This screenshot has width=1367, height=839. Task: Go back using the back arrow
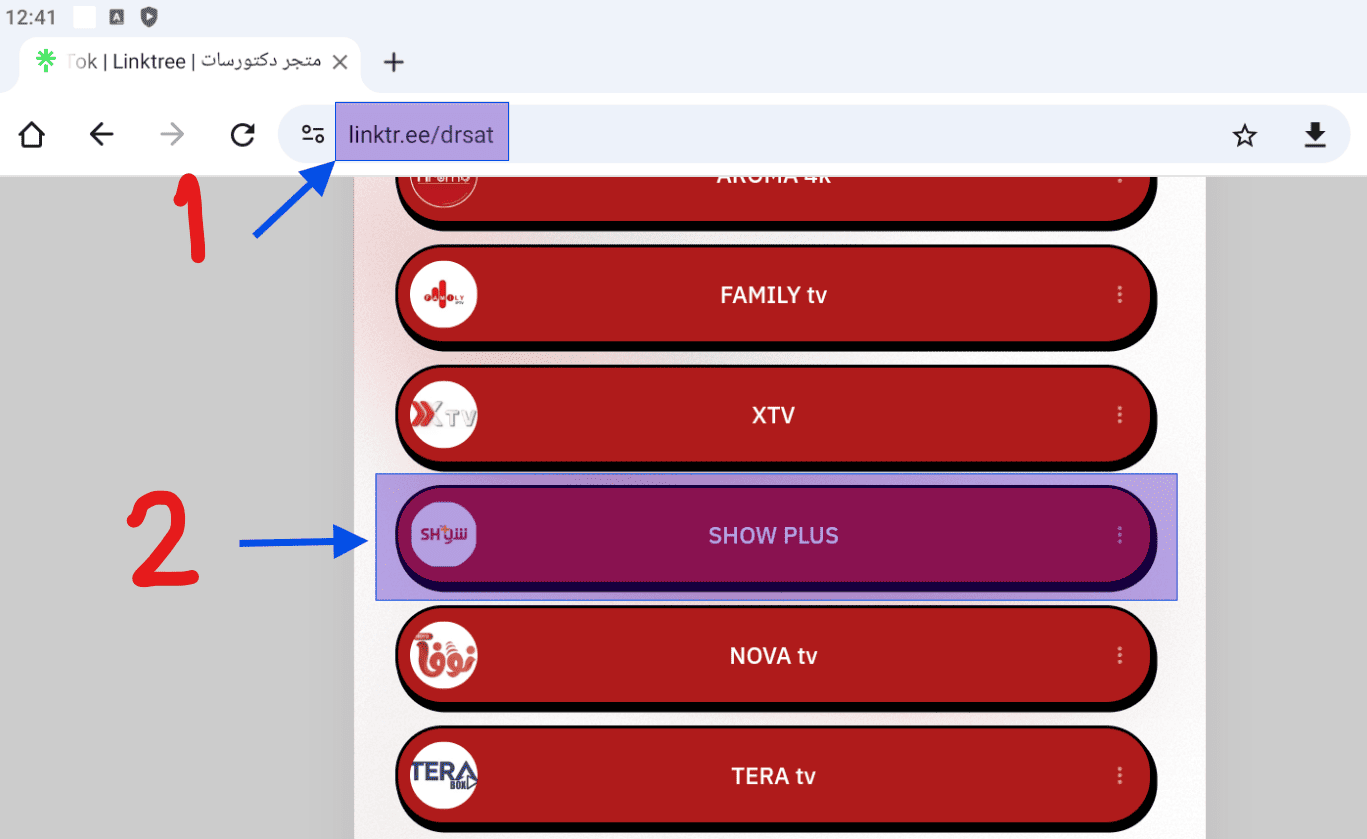pos(102,134)
